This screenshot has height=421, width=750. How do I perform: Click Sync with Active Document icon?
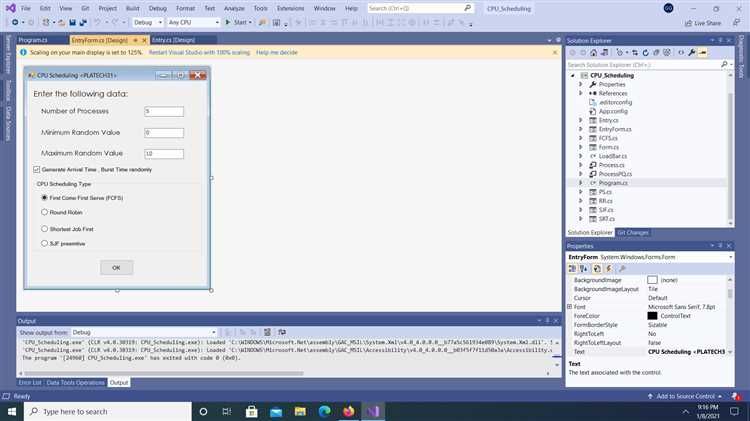coord(635,53)
